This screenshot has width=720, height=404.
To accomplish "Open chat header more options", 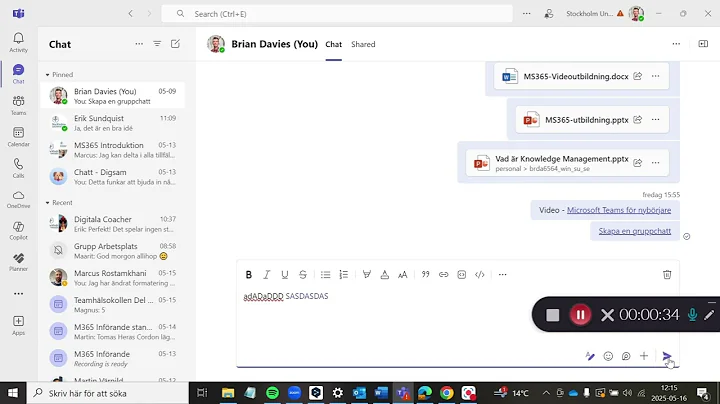I will click(x=676, y=44).
